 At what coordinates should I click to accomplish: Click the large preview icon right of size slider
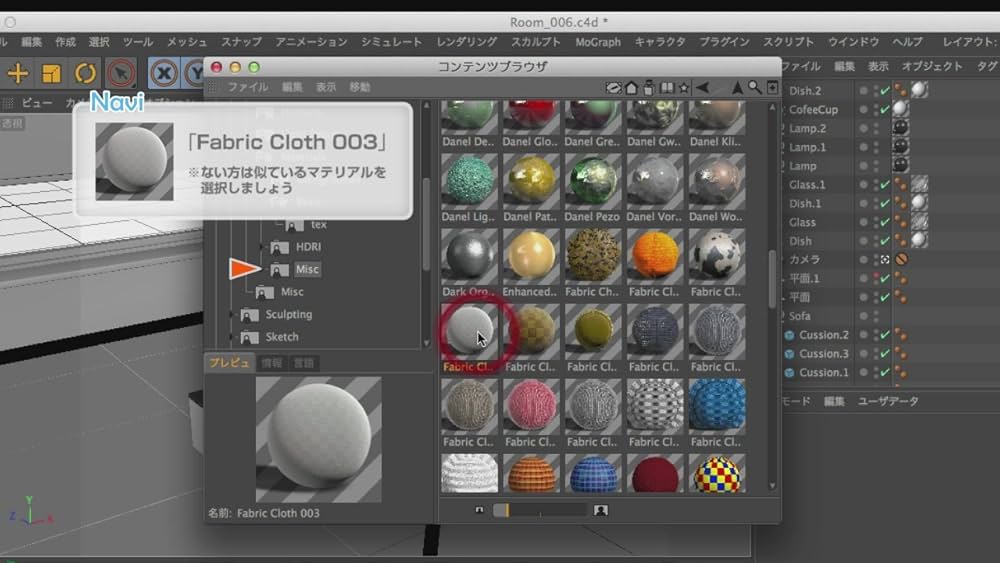(x=601, y=510)
